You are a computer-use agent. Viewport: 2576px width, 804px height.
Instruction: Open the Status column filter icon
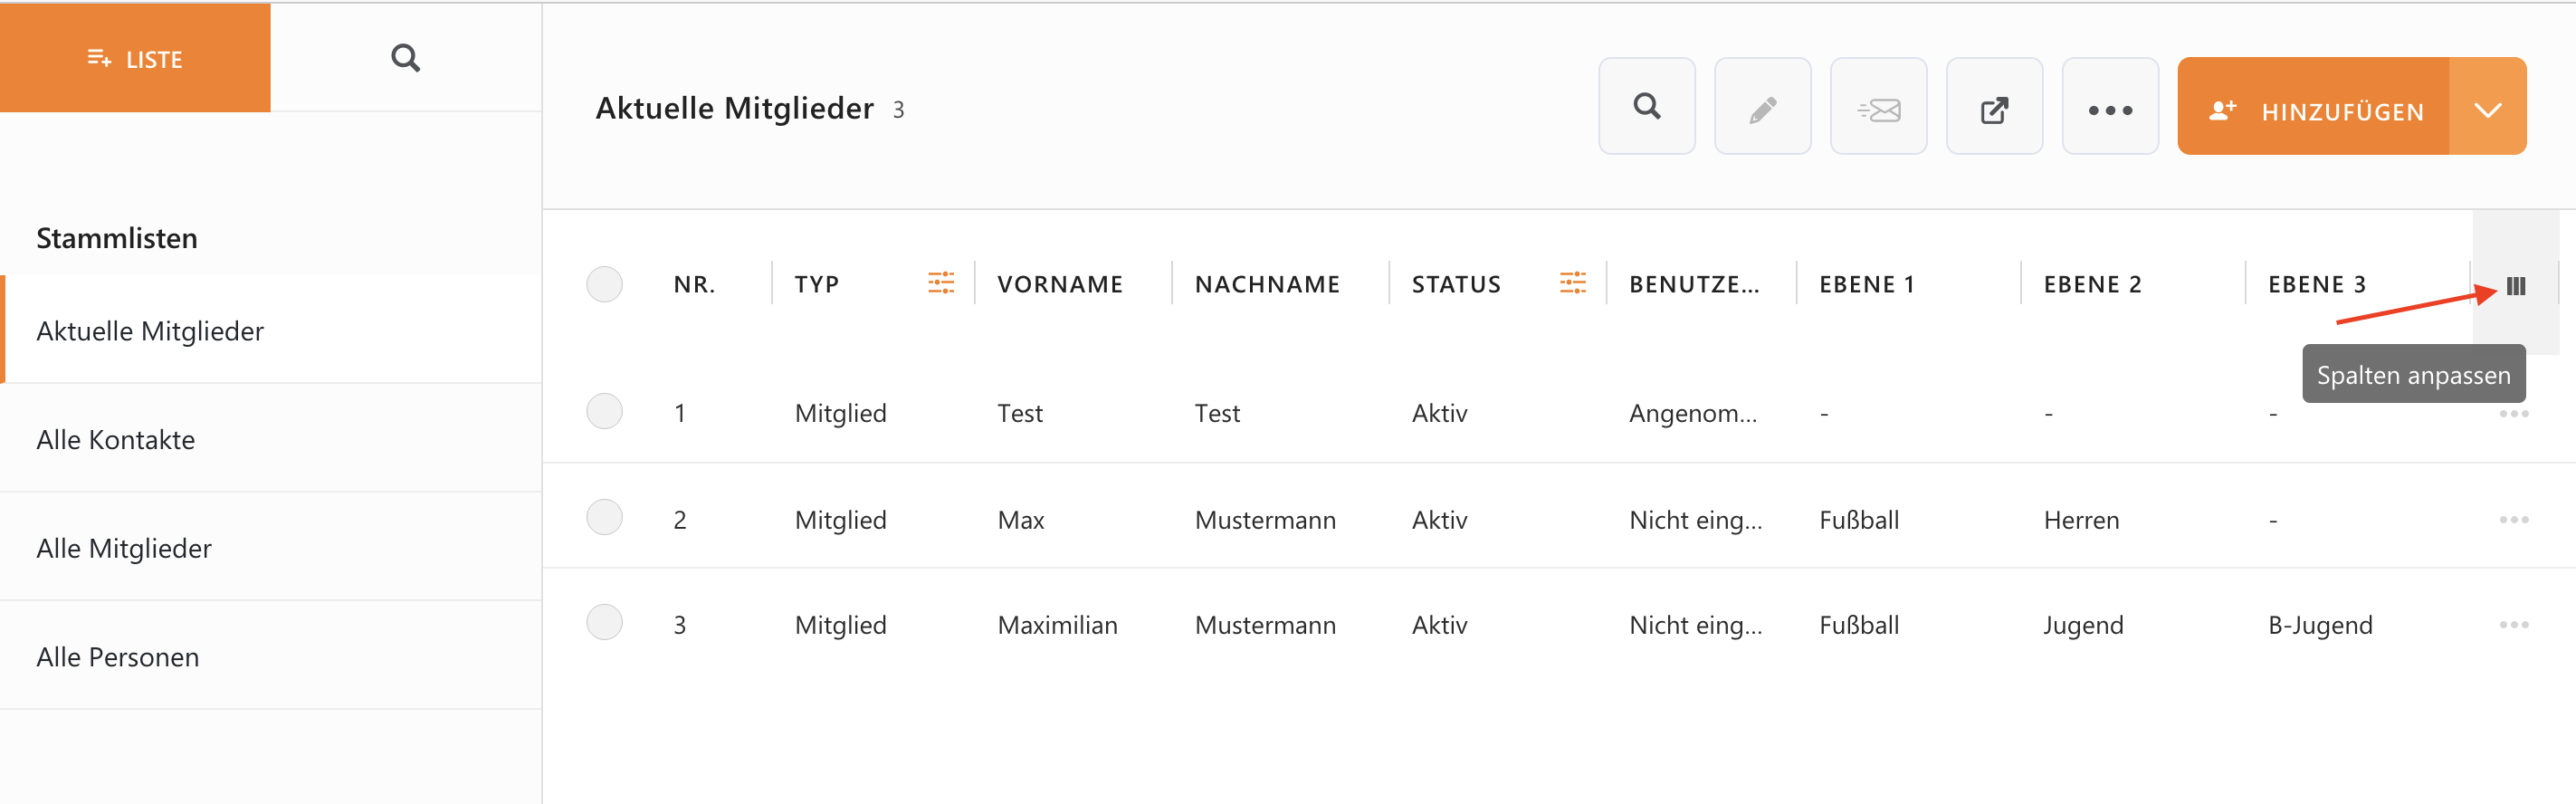pyautogui.click(x=1572, y=283)
